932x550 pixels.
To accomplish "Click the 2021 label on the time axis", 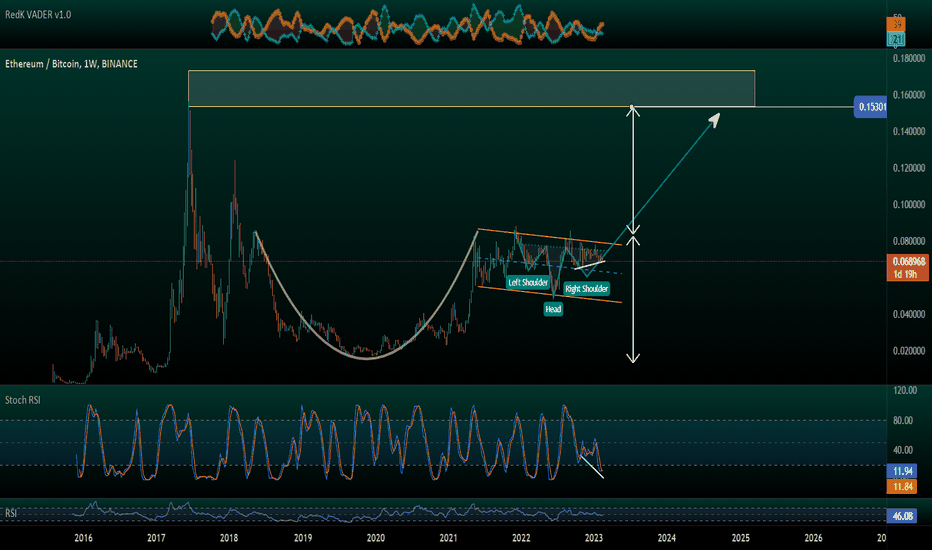I will (448, 538).
